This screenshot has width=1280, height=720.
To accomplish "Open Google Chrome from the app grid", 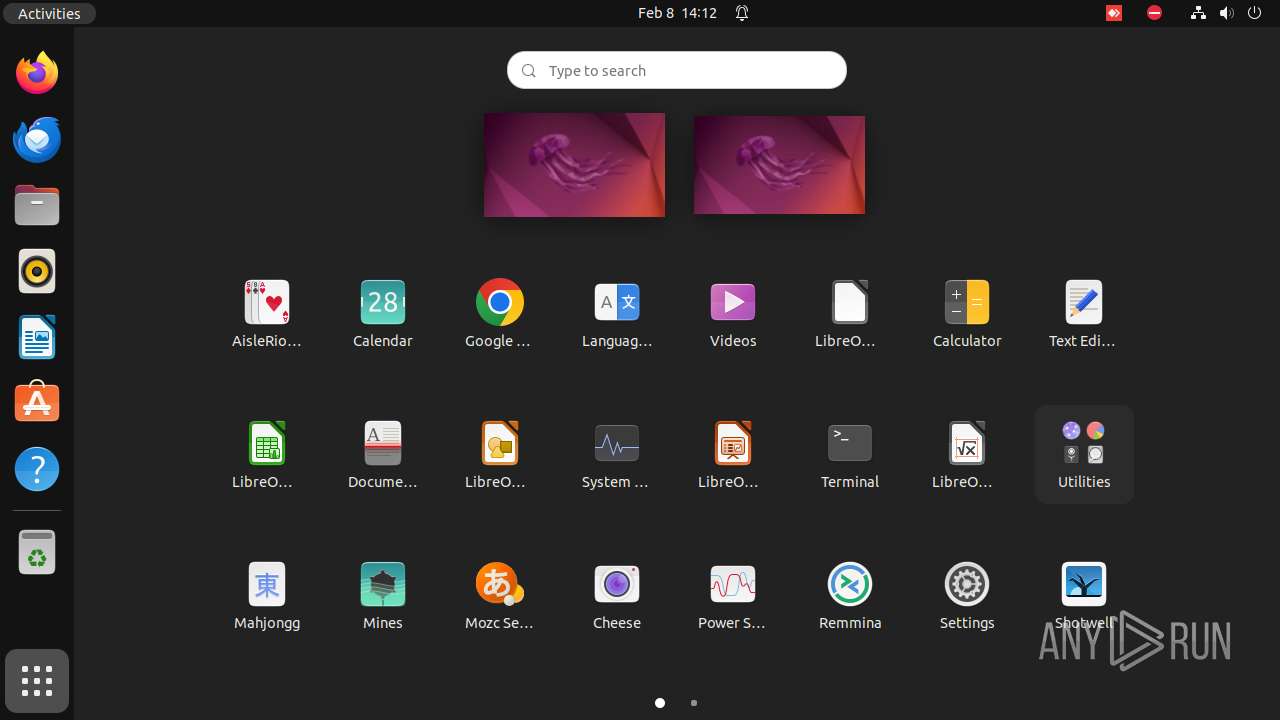I will [x=499, y=314].
